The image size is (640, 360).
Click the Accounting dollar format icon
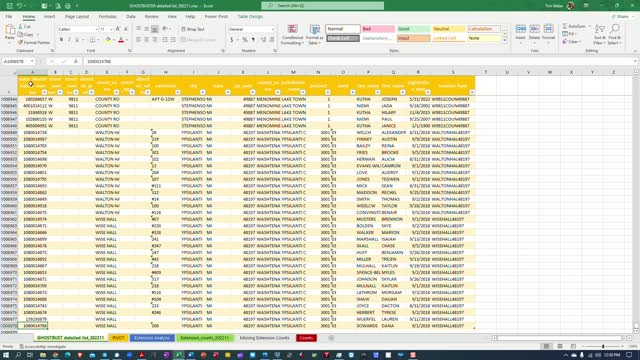(x=232, y=40)
